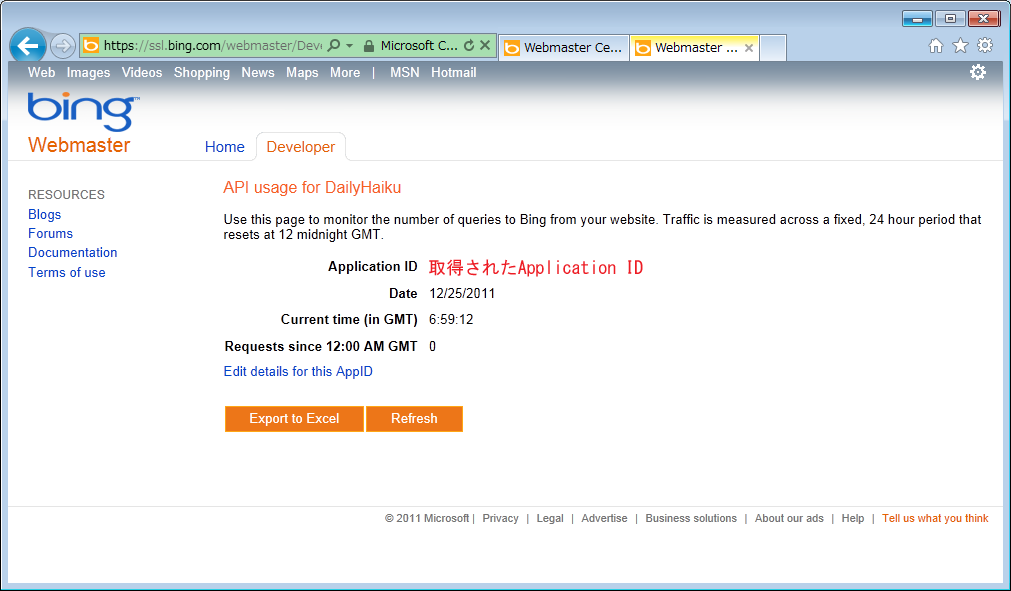
Task: Open the Legal footer link
Action: tap(550, 518)
